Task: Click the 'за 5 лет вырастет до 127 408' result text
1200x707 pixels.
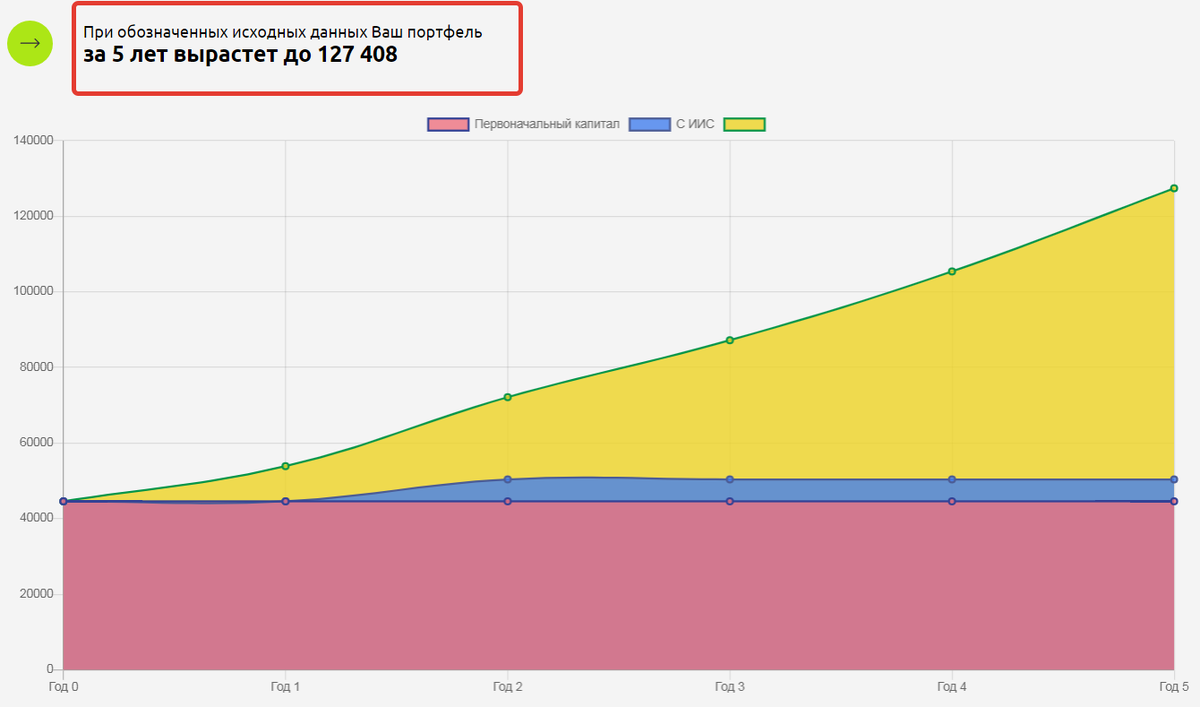Action: 240,56
